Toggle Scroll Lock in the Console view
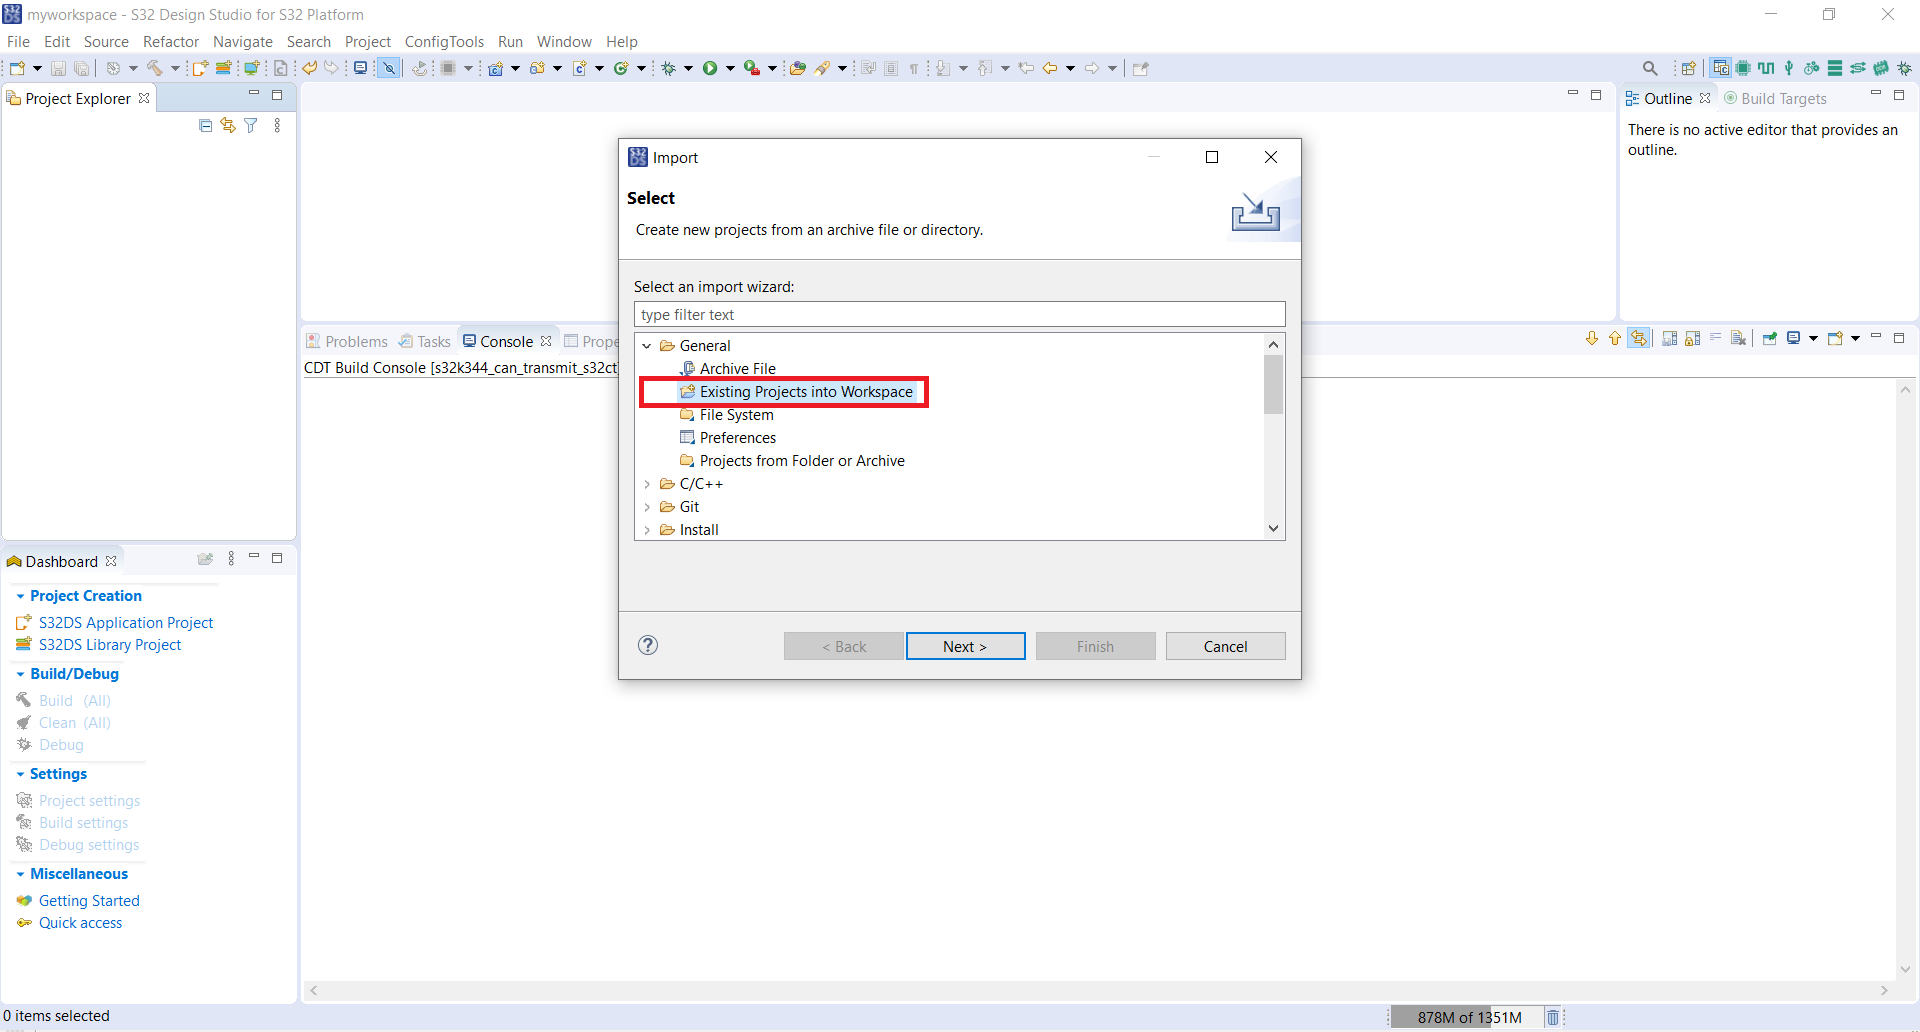This screenshot has height=1032, width=1920. 1691,338
